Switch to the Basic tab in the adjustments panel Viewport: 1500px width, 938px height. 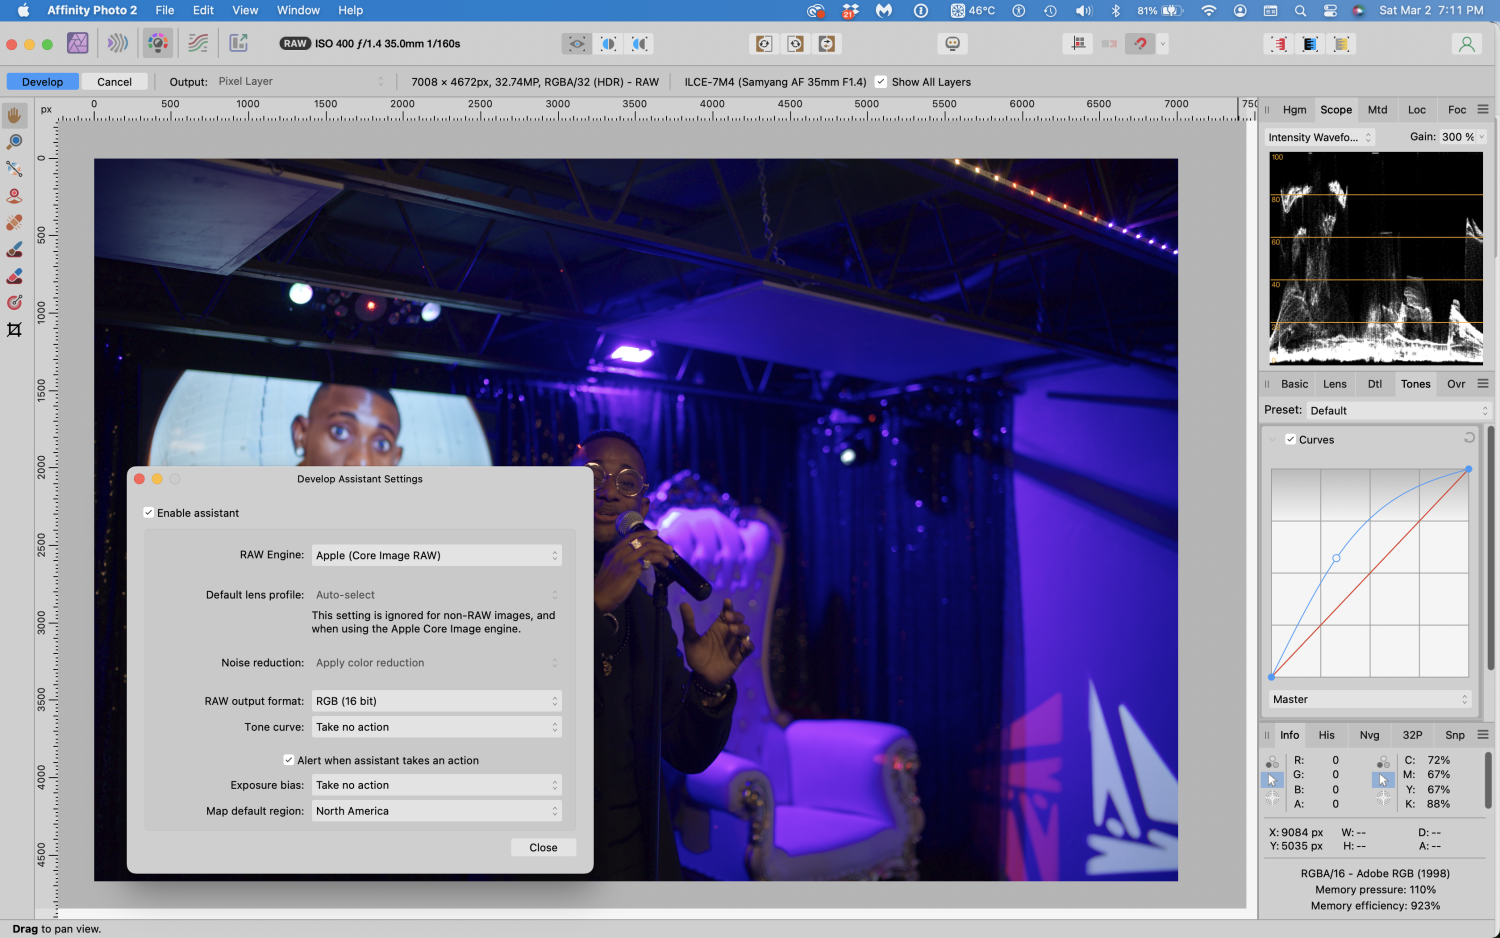(x=1293, y=383)
